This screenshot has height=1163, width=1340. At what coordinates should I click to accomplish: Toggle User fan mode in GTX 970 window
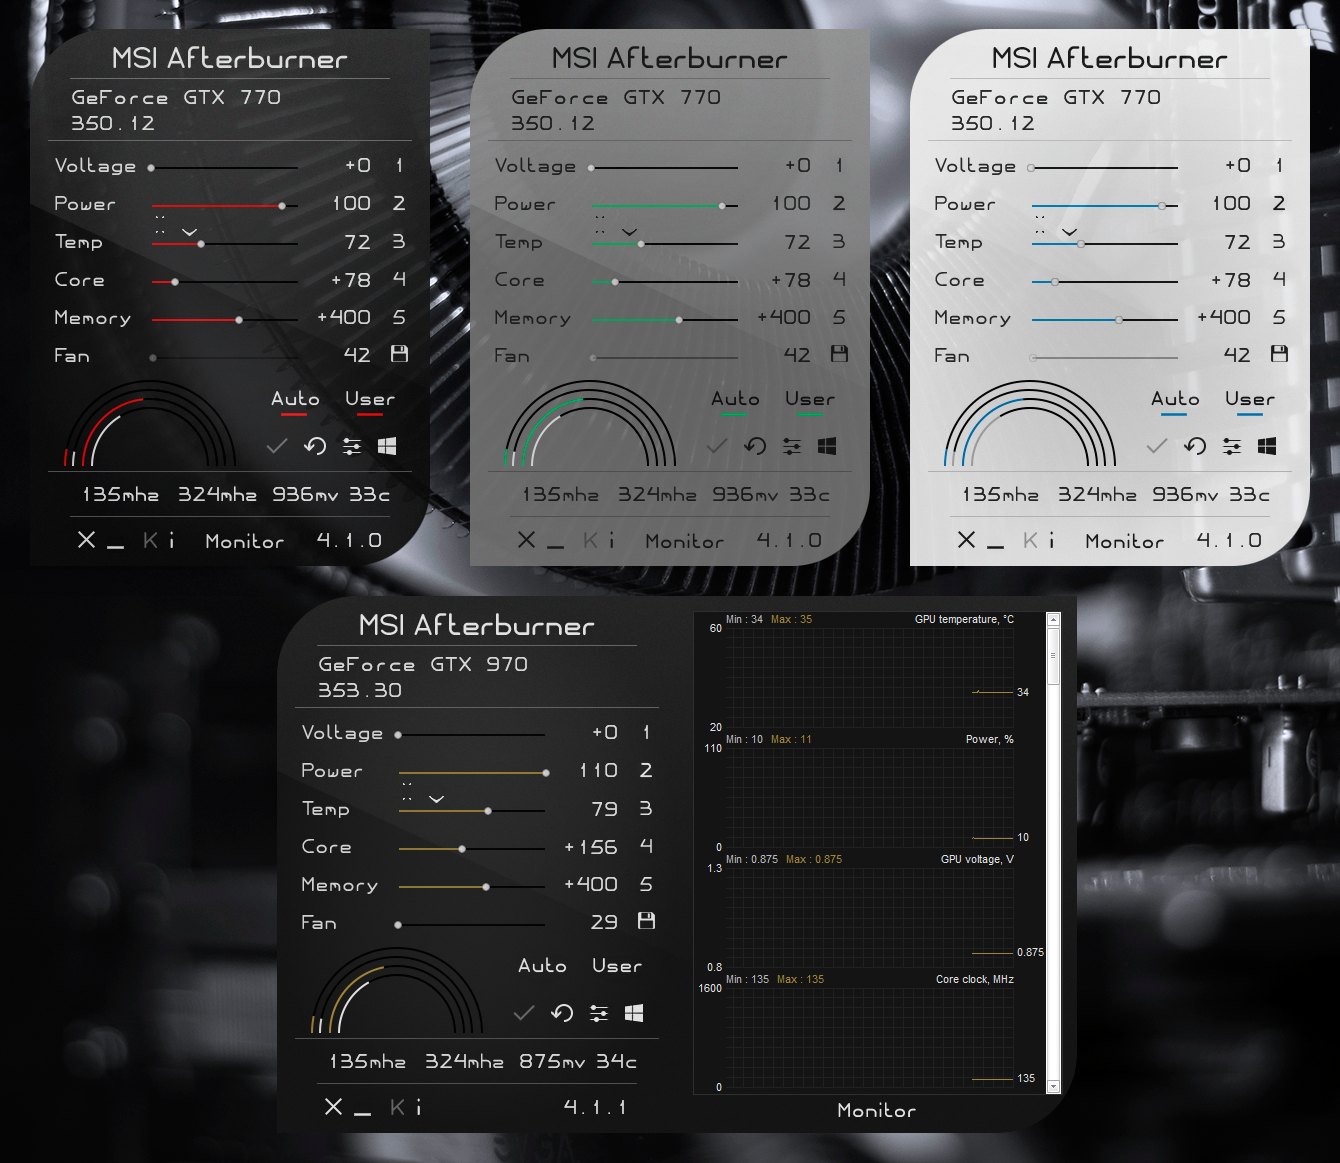point(617,966)
